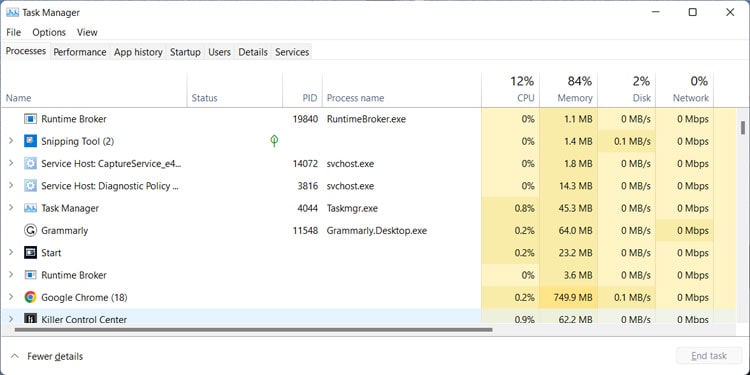Click the 45.3 MB memory value
The height and width of the screenshot is (375, 750).
576,208
